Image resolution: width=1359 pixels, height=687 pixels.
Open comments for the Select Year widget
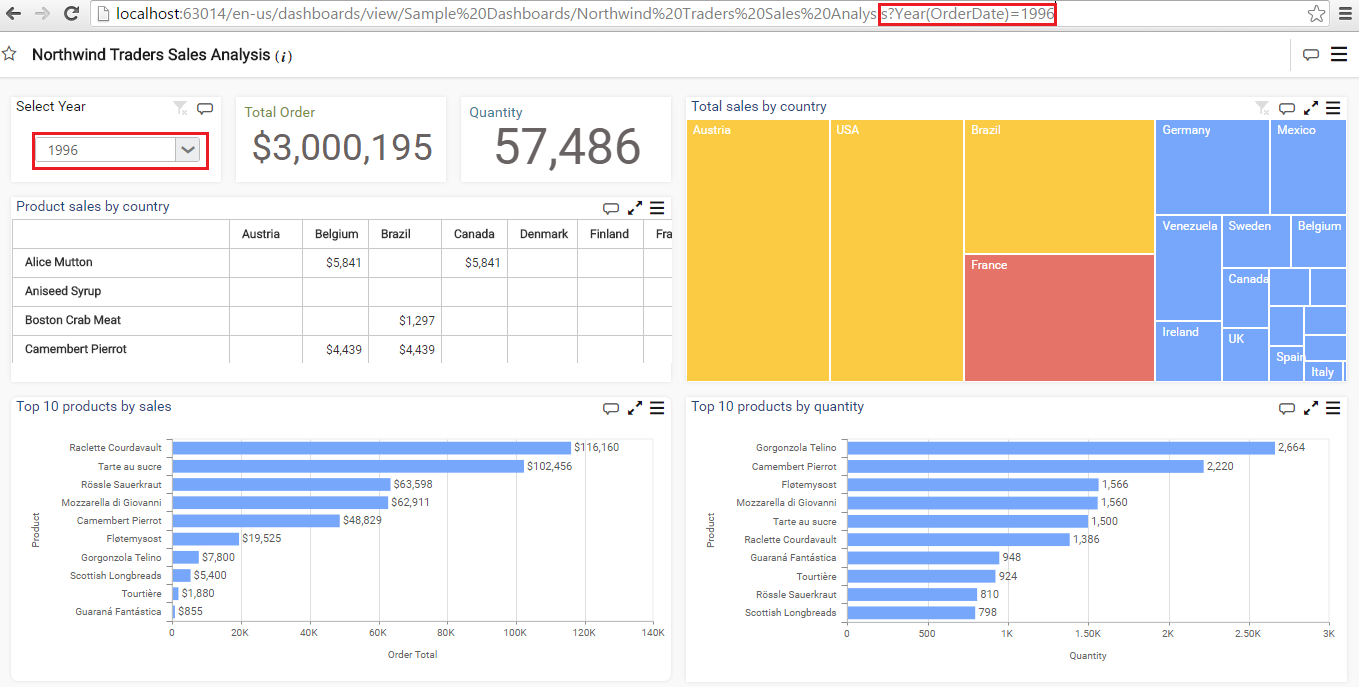pos(205,108)
